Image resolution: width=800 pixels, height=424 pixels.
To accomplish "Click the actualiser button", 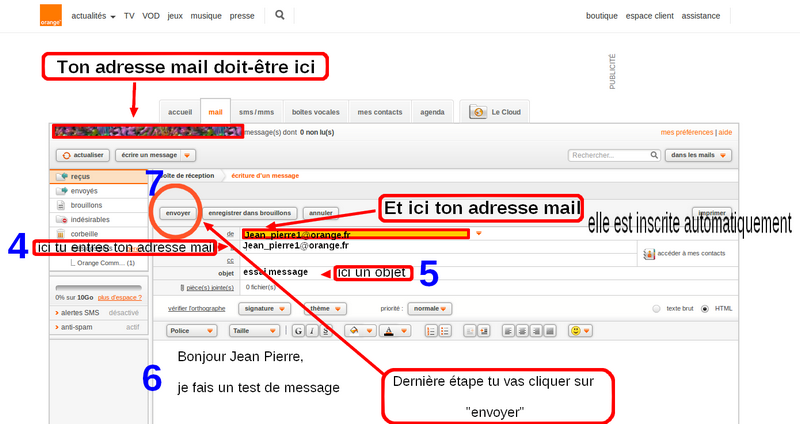I will click(x=83, y=155).
